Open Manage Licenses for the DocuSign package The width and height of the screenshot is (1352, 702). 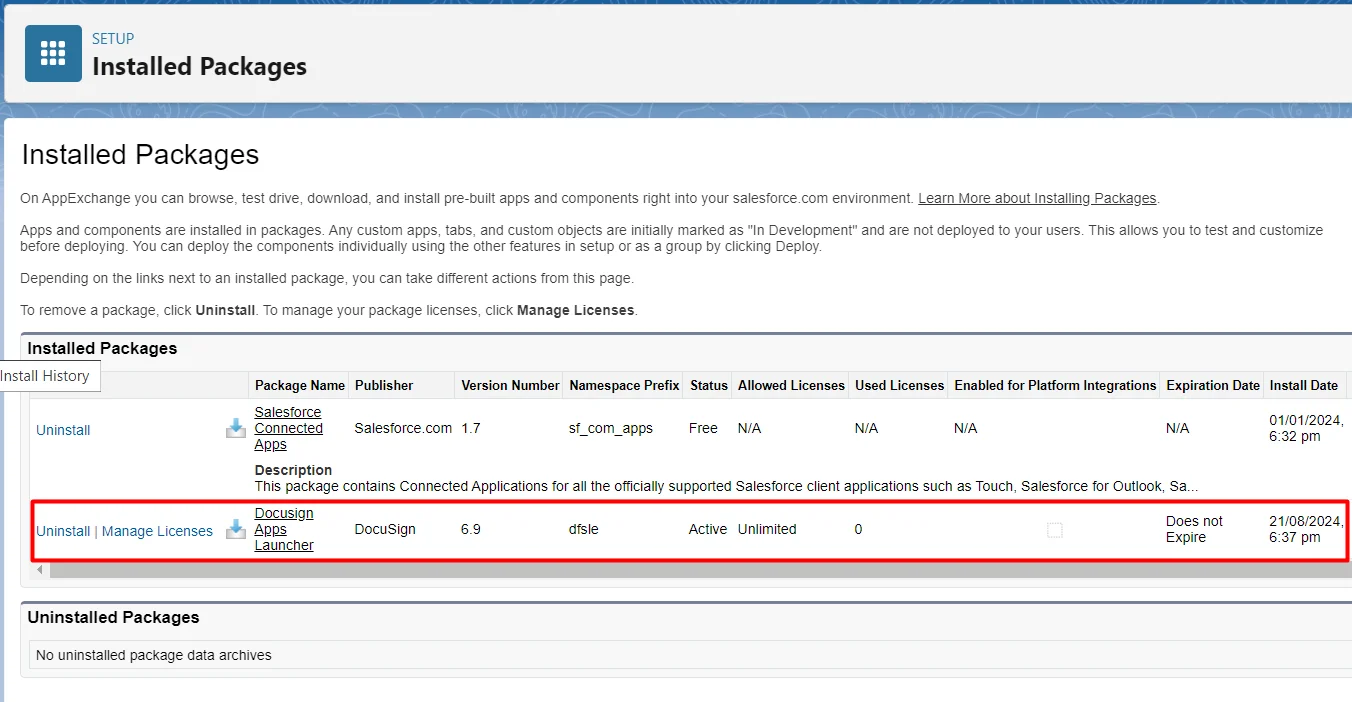[157, 531]
